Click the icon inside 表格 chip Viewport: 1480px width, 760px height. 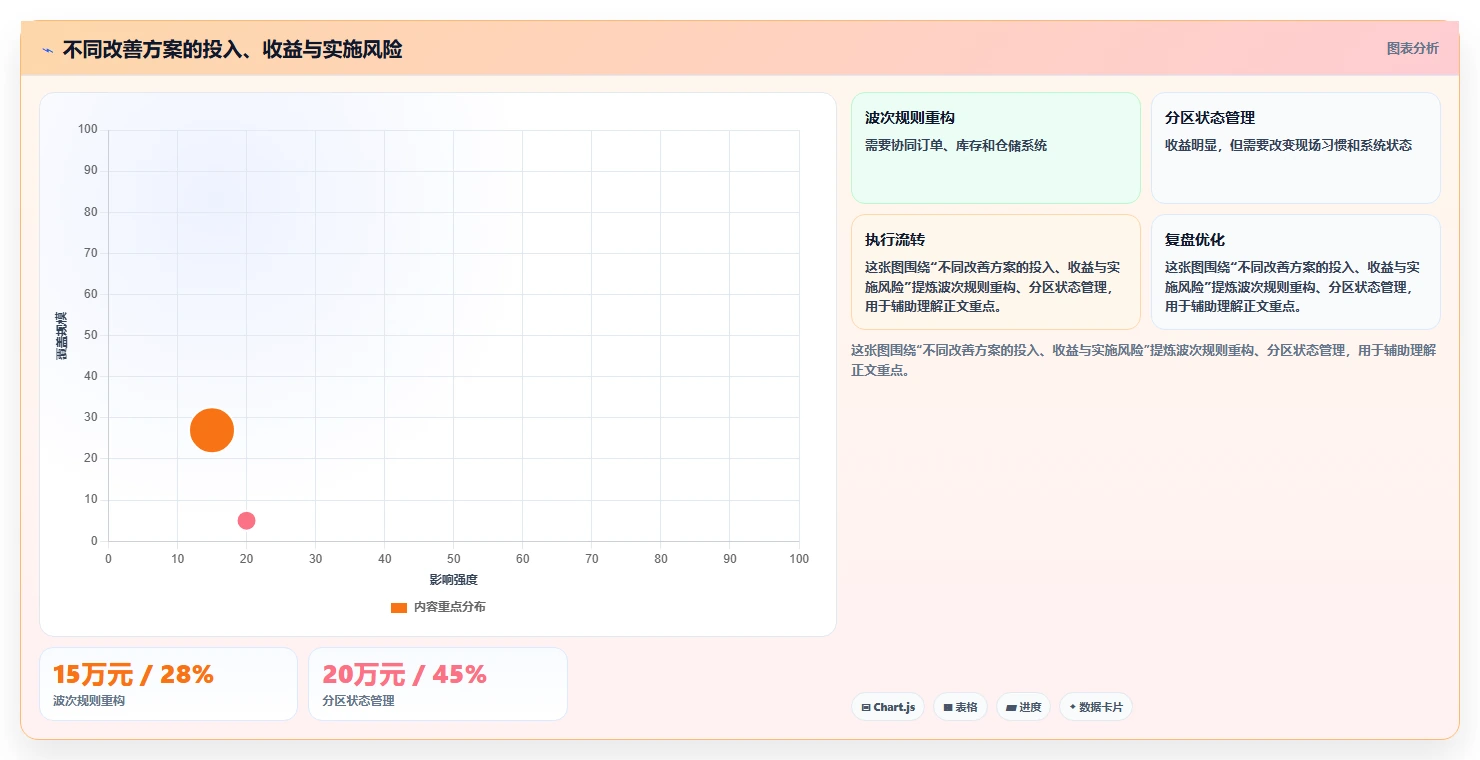948,707
